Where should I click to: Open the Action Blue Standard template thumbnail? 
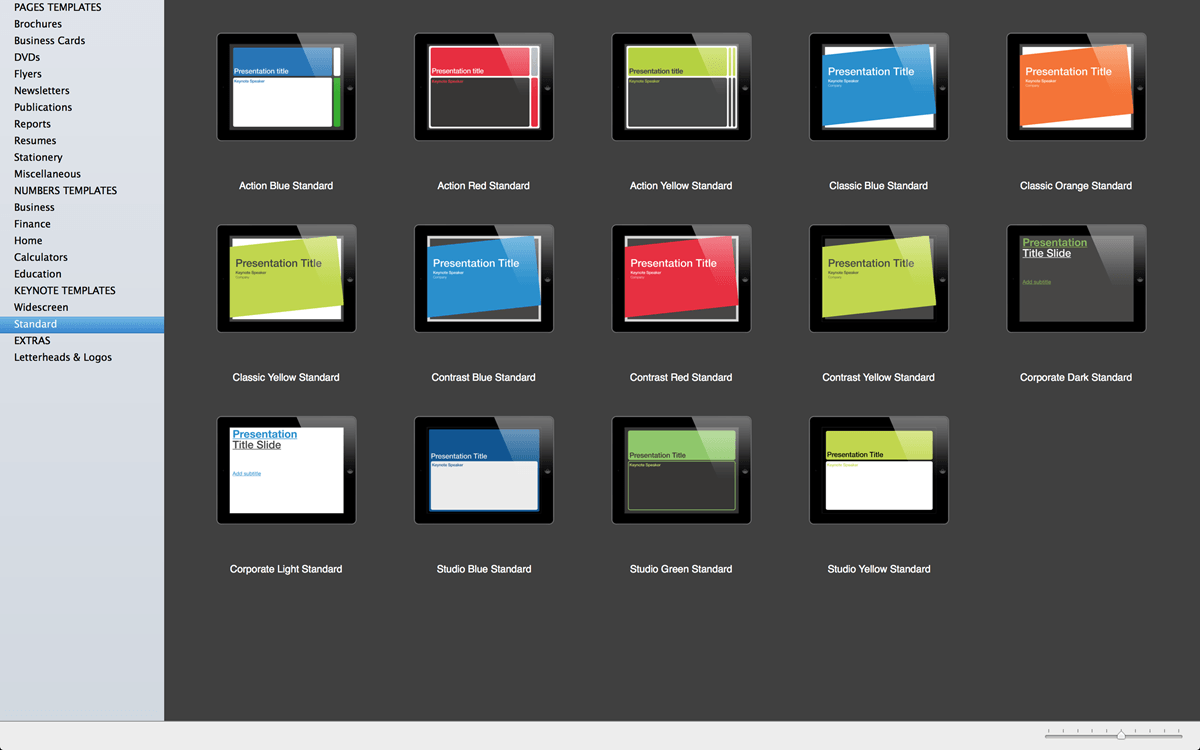pos(286,87)
